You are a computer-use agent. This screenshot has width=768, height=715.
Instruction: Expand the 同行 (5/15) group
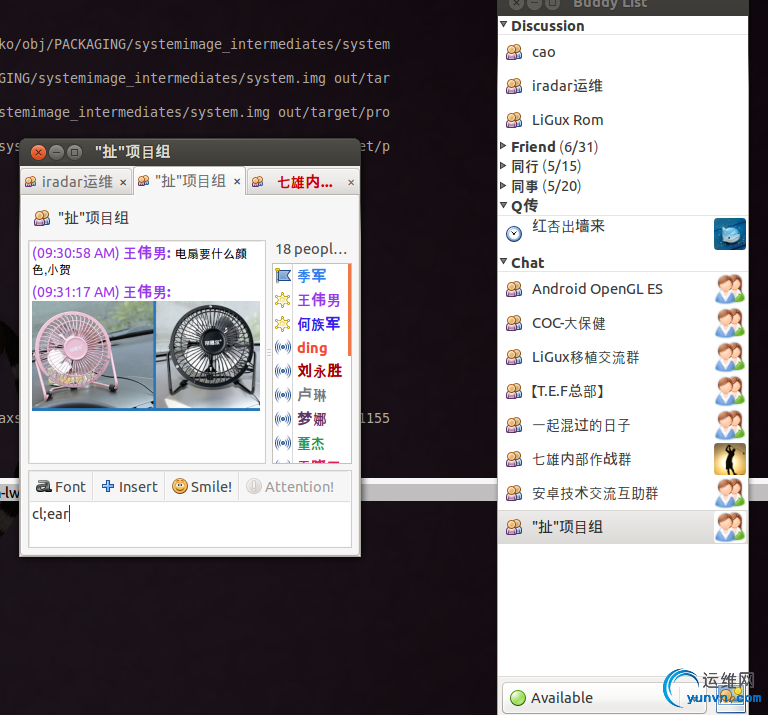pyautogui.click(x=503, y=166)
